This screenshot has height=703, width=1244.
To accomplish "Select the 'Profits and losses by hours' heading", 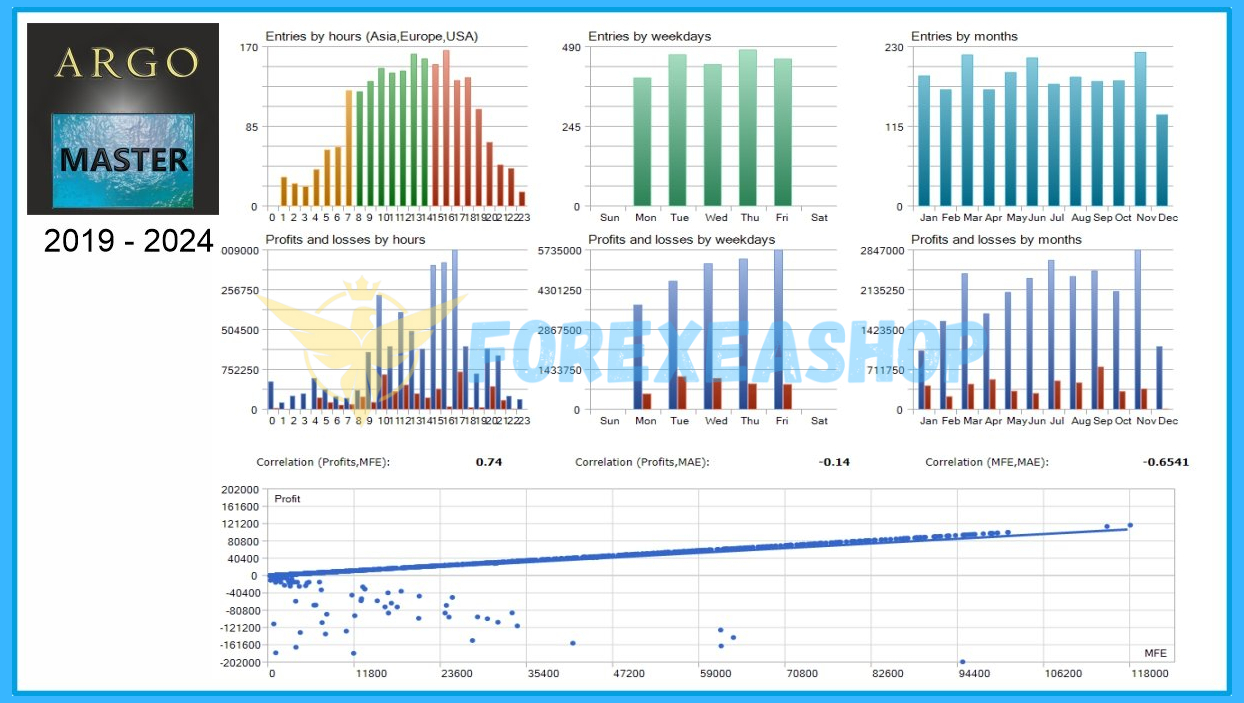I will (345, 240).
